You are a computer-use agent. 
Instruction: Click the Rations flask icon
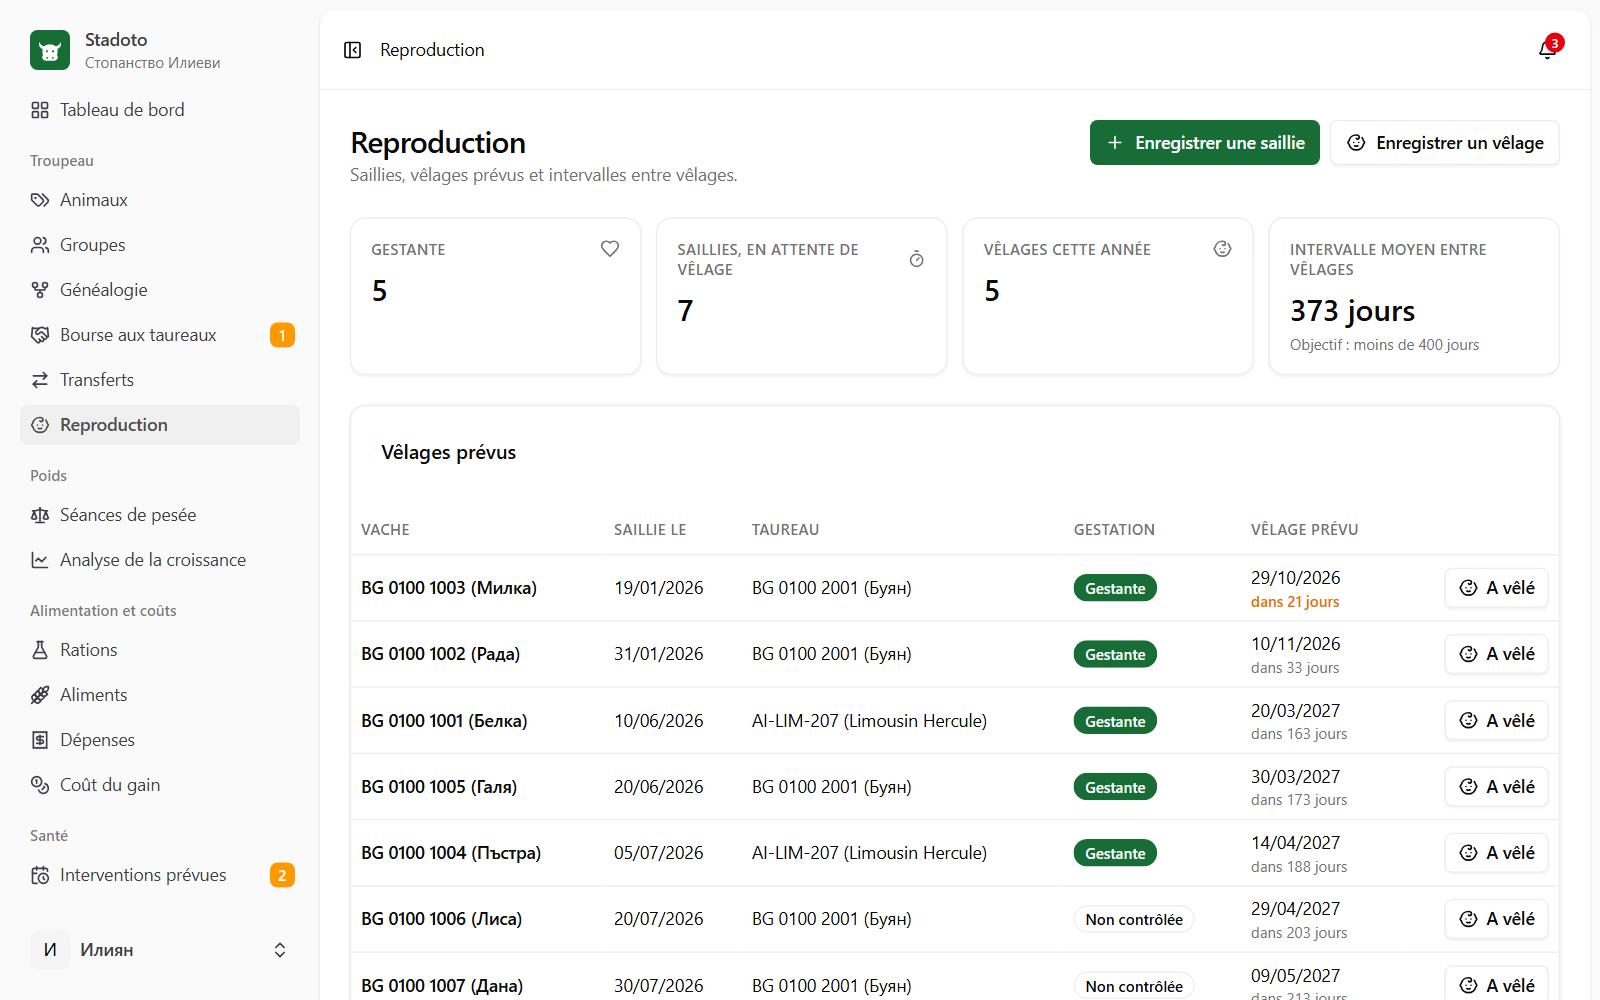40,650
